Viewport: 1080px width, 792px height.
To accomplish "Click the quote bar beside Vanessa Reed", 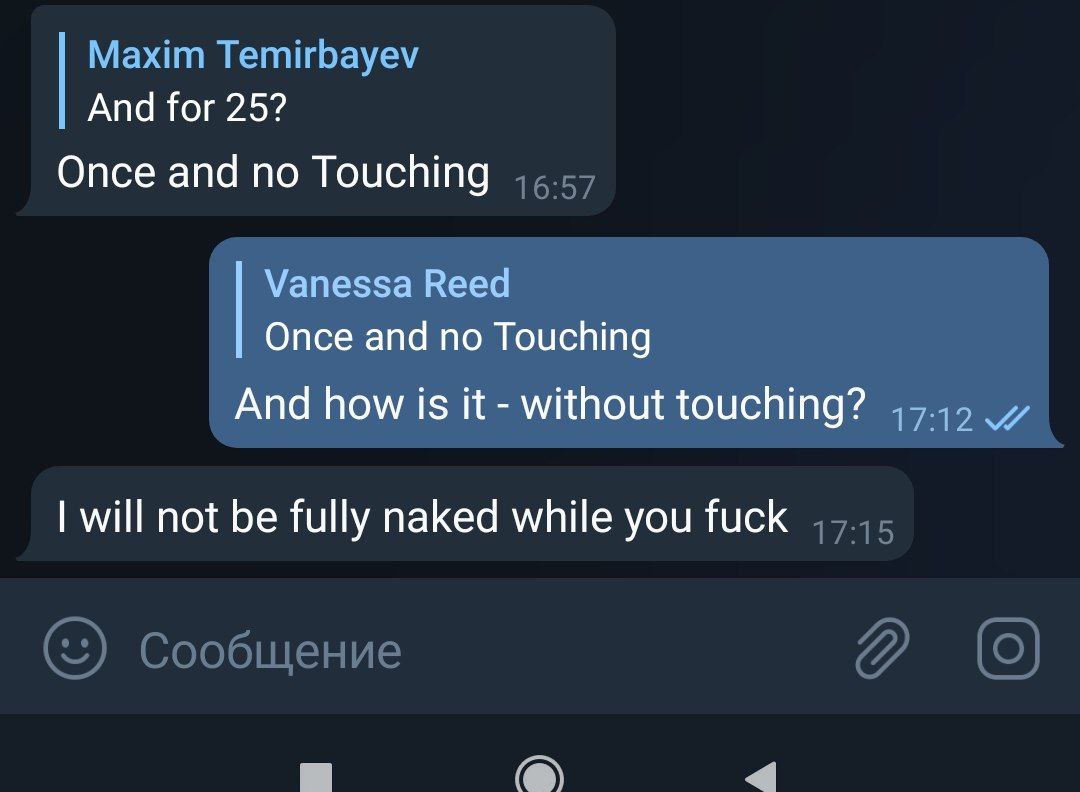I will click(x=239, y=309).
